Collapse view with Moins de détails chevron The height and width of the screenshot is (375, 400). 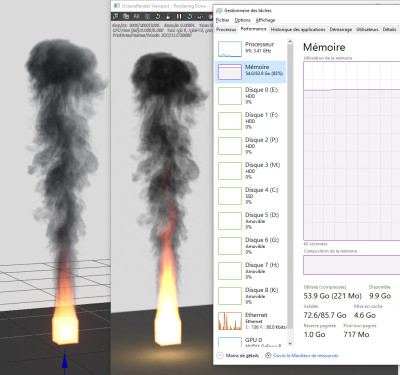[220, 356]
